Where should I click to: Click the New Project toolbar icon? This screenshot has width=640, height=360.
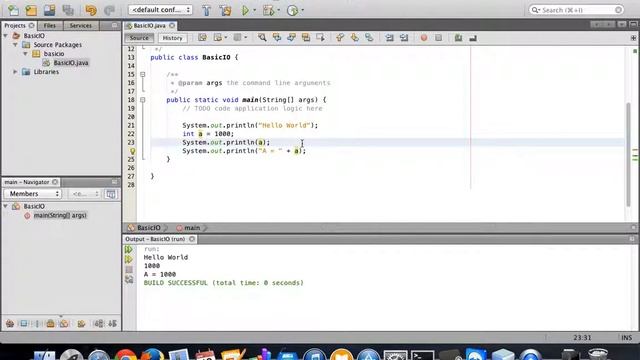coord(31,10)
